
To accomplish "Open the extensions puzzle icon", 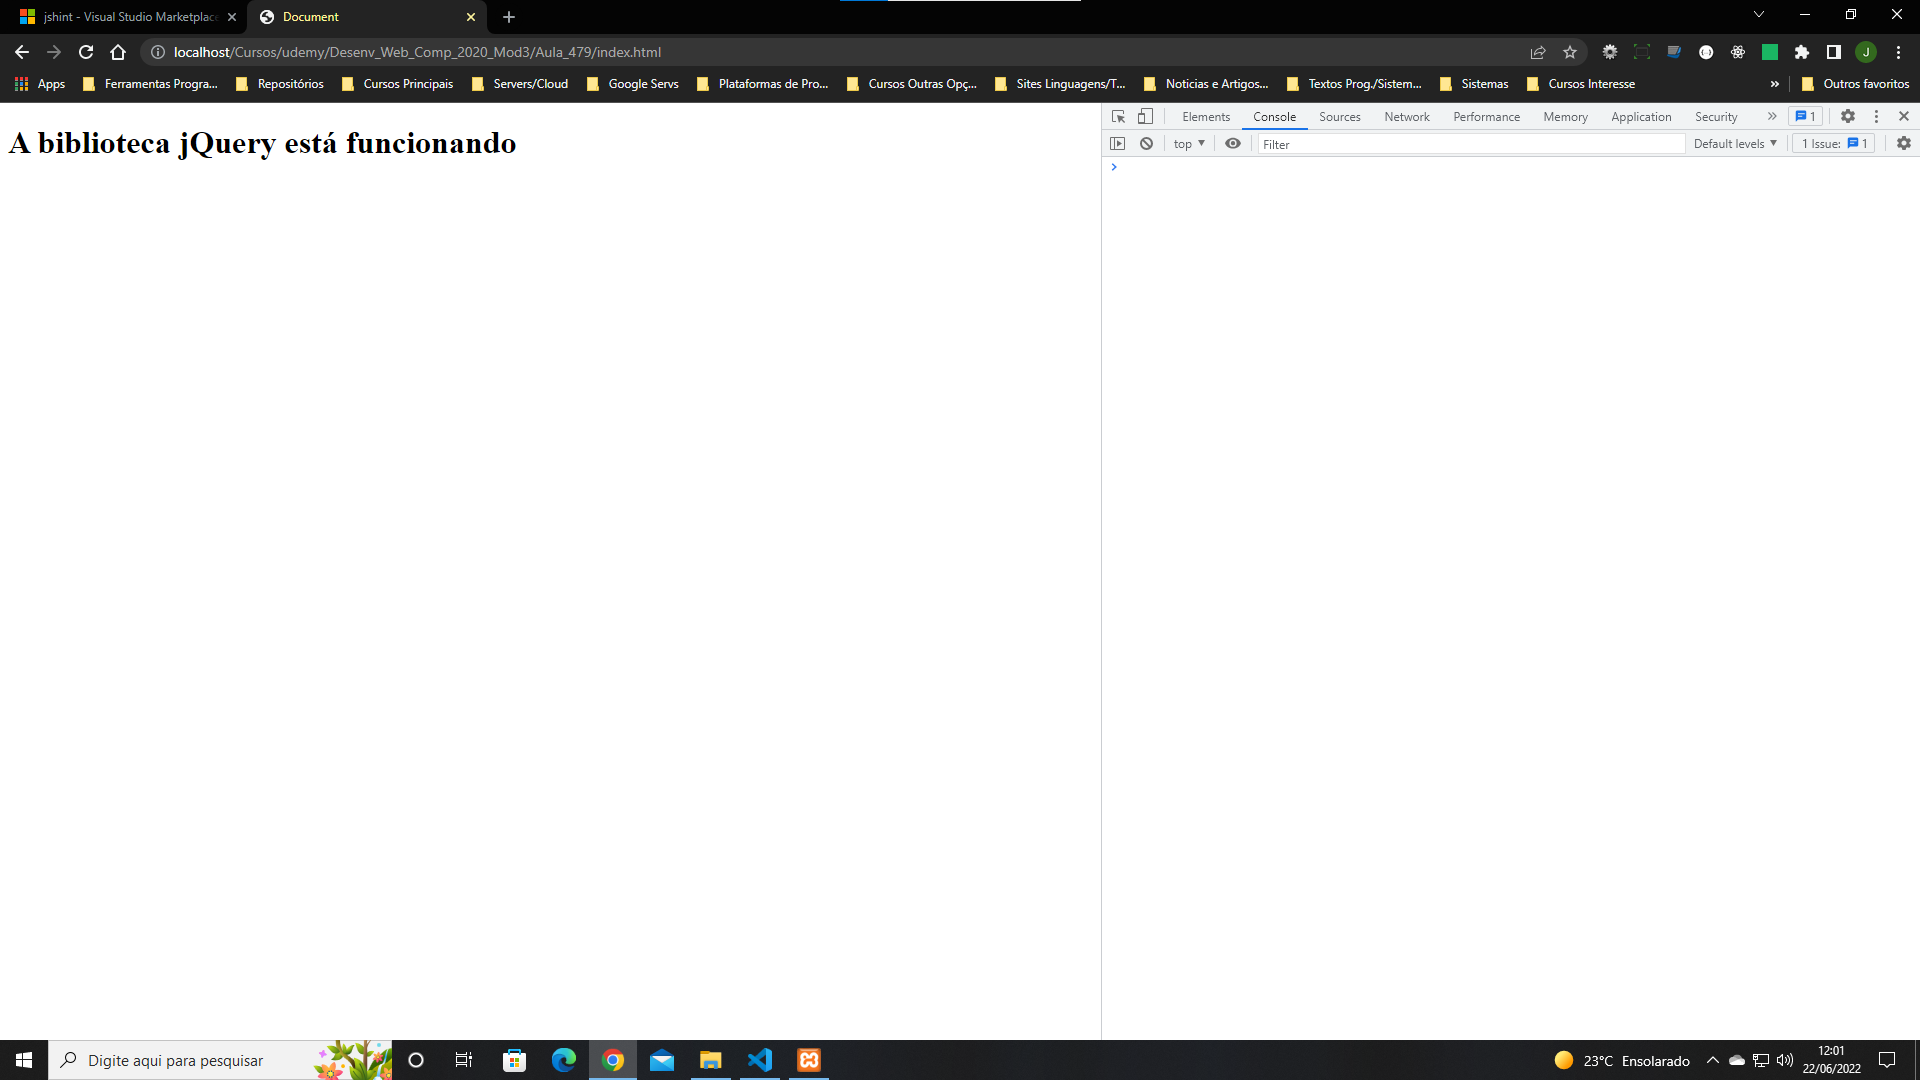I will (1802, 52).
